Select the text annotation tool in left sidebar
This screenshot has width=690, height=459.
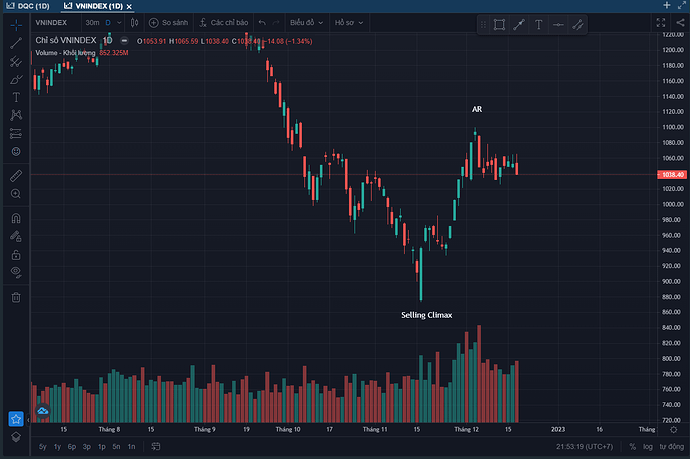16,97
